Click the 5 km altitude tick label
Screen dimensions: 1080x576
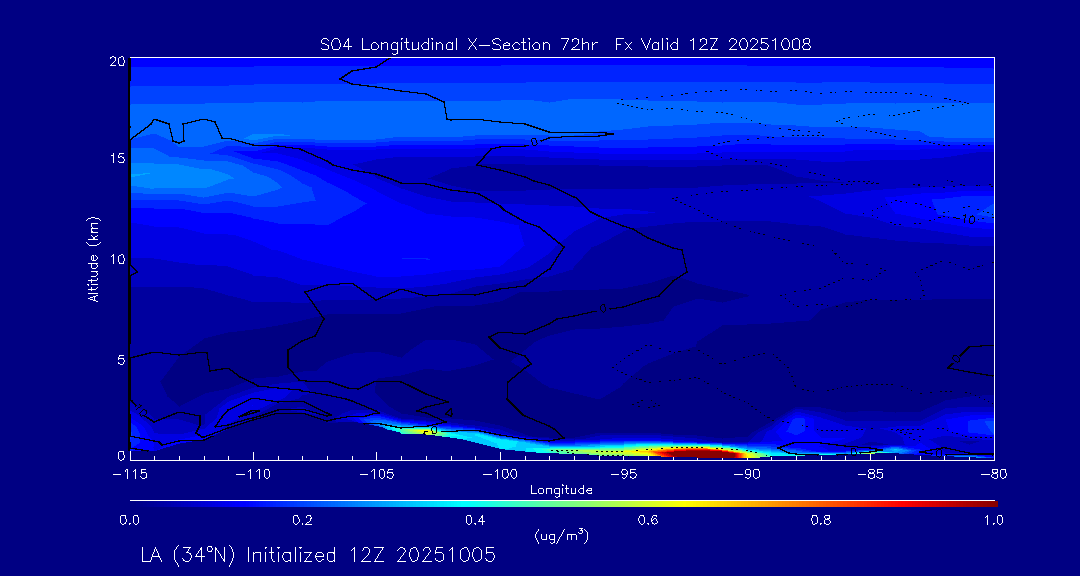point(120,359)
